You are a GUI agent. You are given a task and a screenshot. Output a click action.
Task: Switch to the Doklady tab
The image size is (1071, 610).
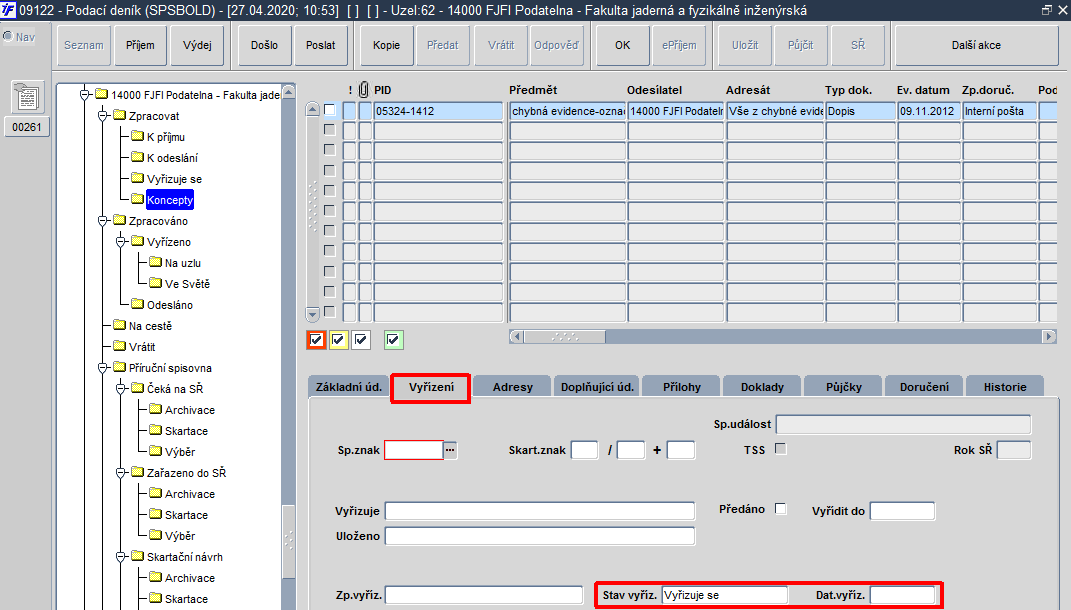762,387
